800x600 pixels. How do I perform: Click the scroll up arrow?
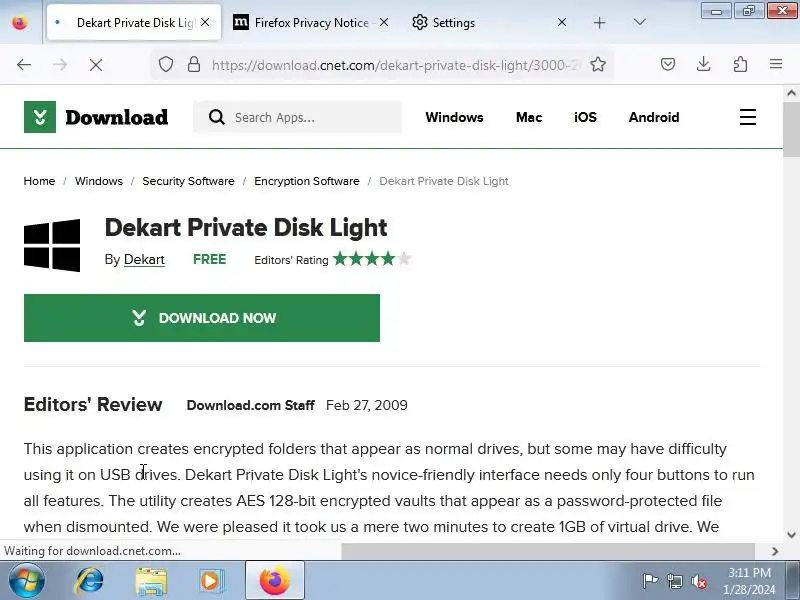791,93
